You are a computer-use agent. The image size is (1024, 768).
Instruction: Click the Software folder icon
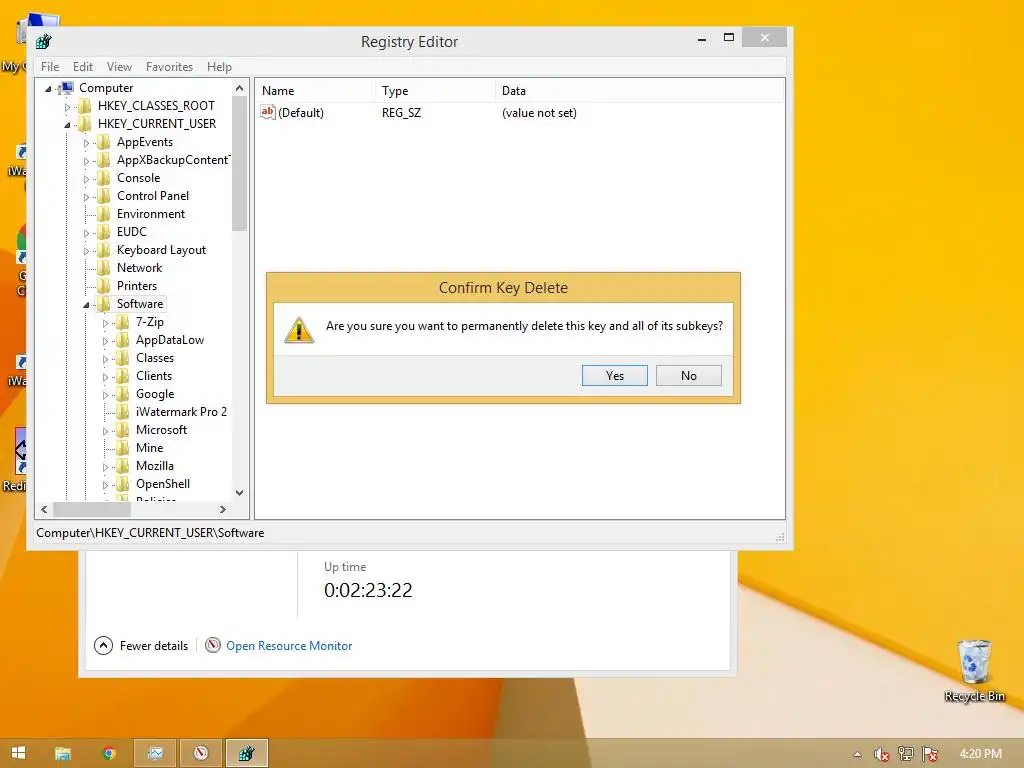click(x=103, y=304)
